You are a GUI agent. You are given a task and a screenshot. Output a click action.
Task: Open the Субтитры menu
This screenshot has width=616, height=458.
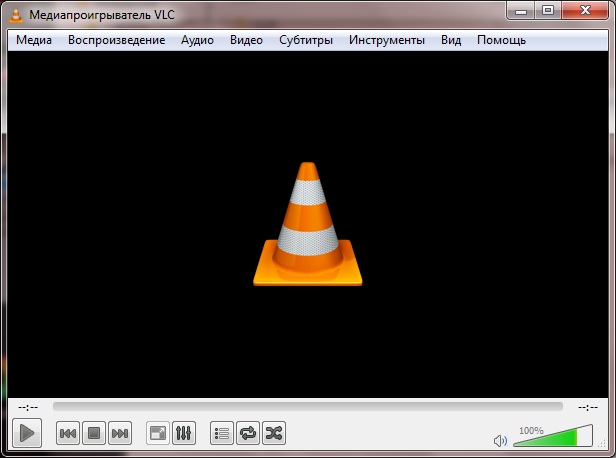point(306,40)
